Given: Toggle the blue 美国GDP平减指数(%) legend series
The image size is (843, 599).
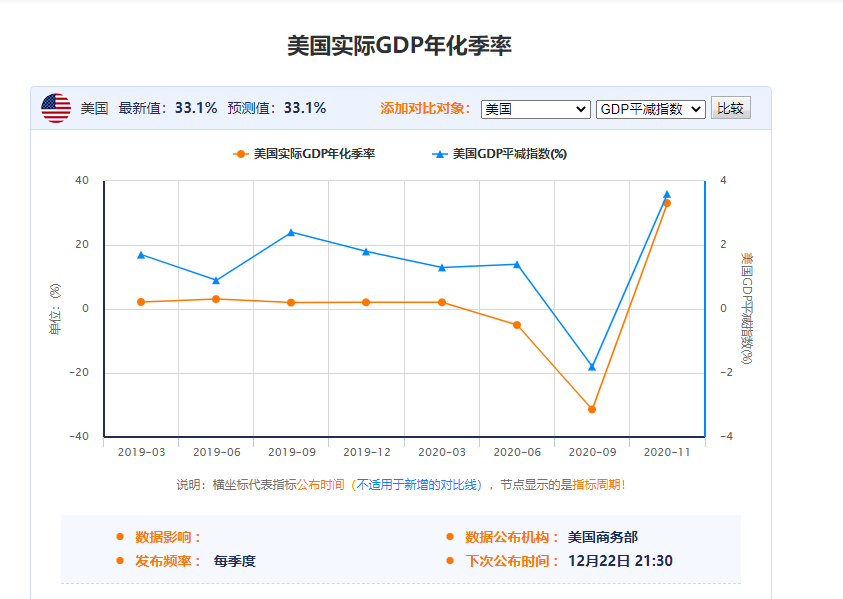Looking at the screenshot, I should pyautogui.click(x=499, y=154).
